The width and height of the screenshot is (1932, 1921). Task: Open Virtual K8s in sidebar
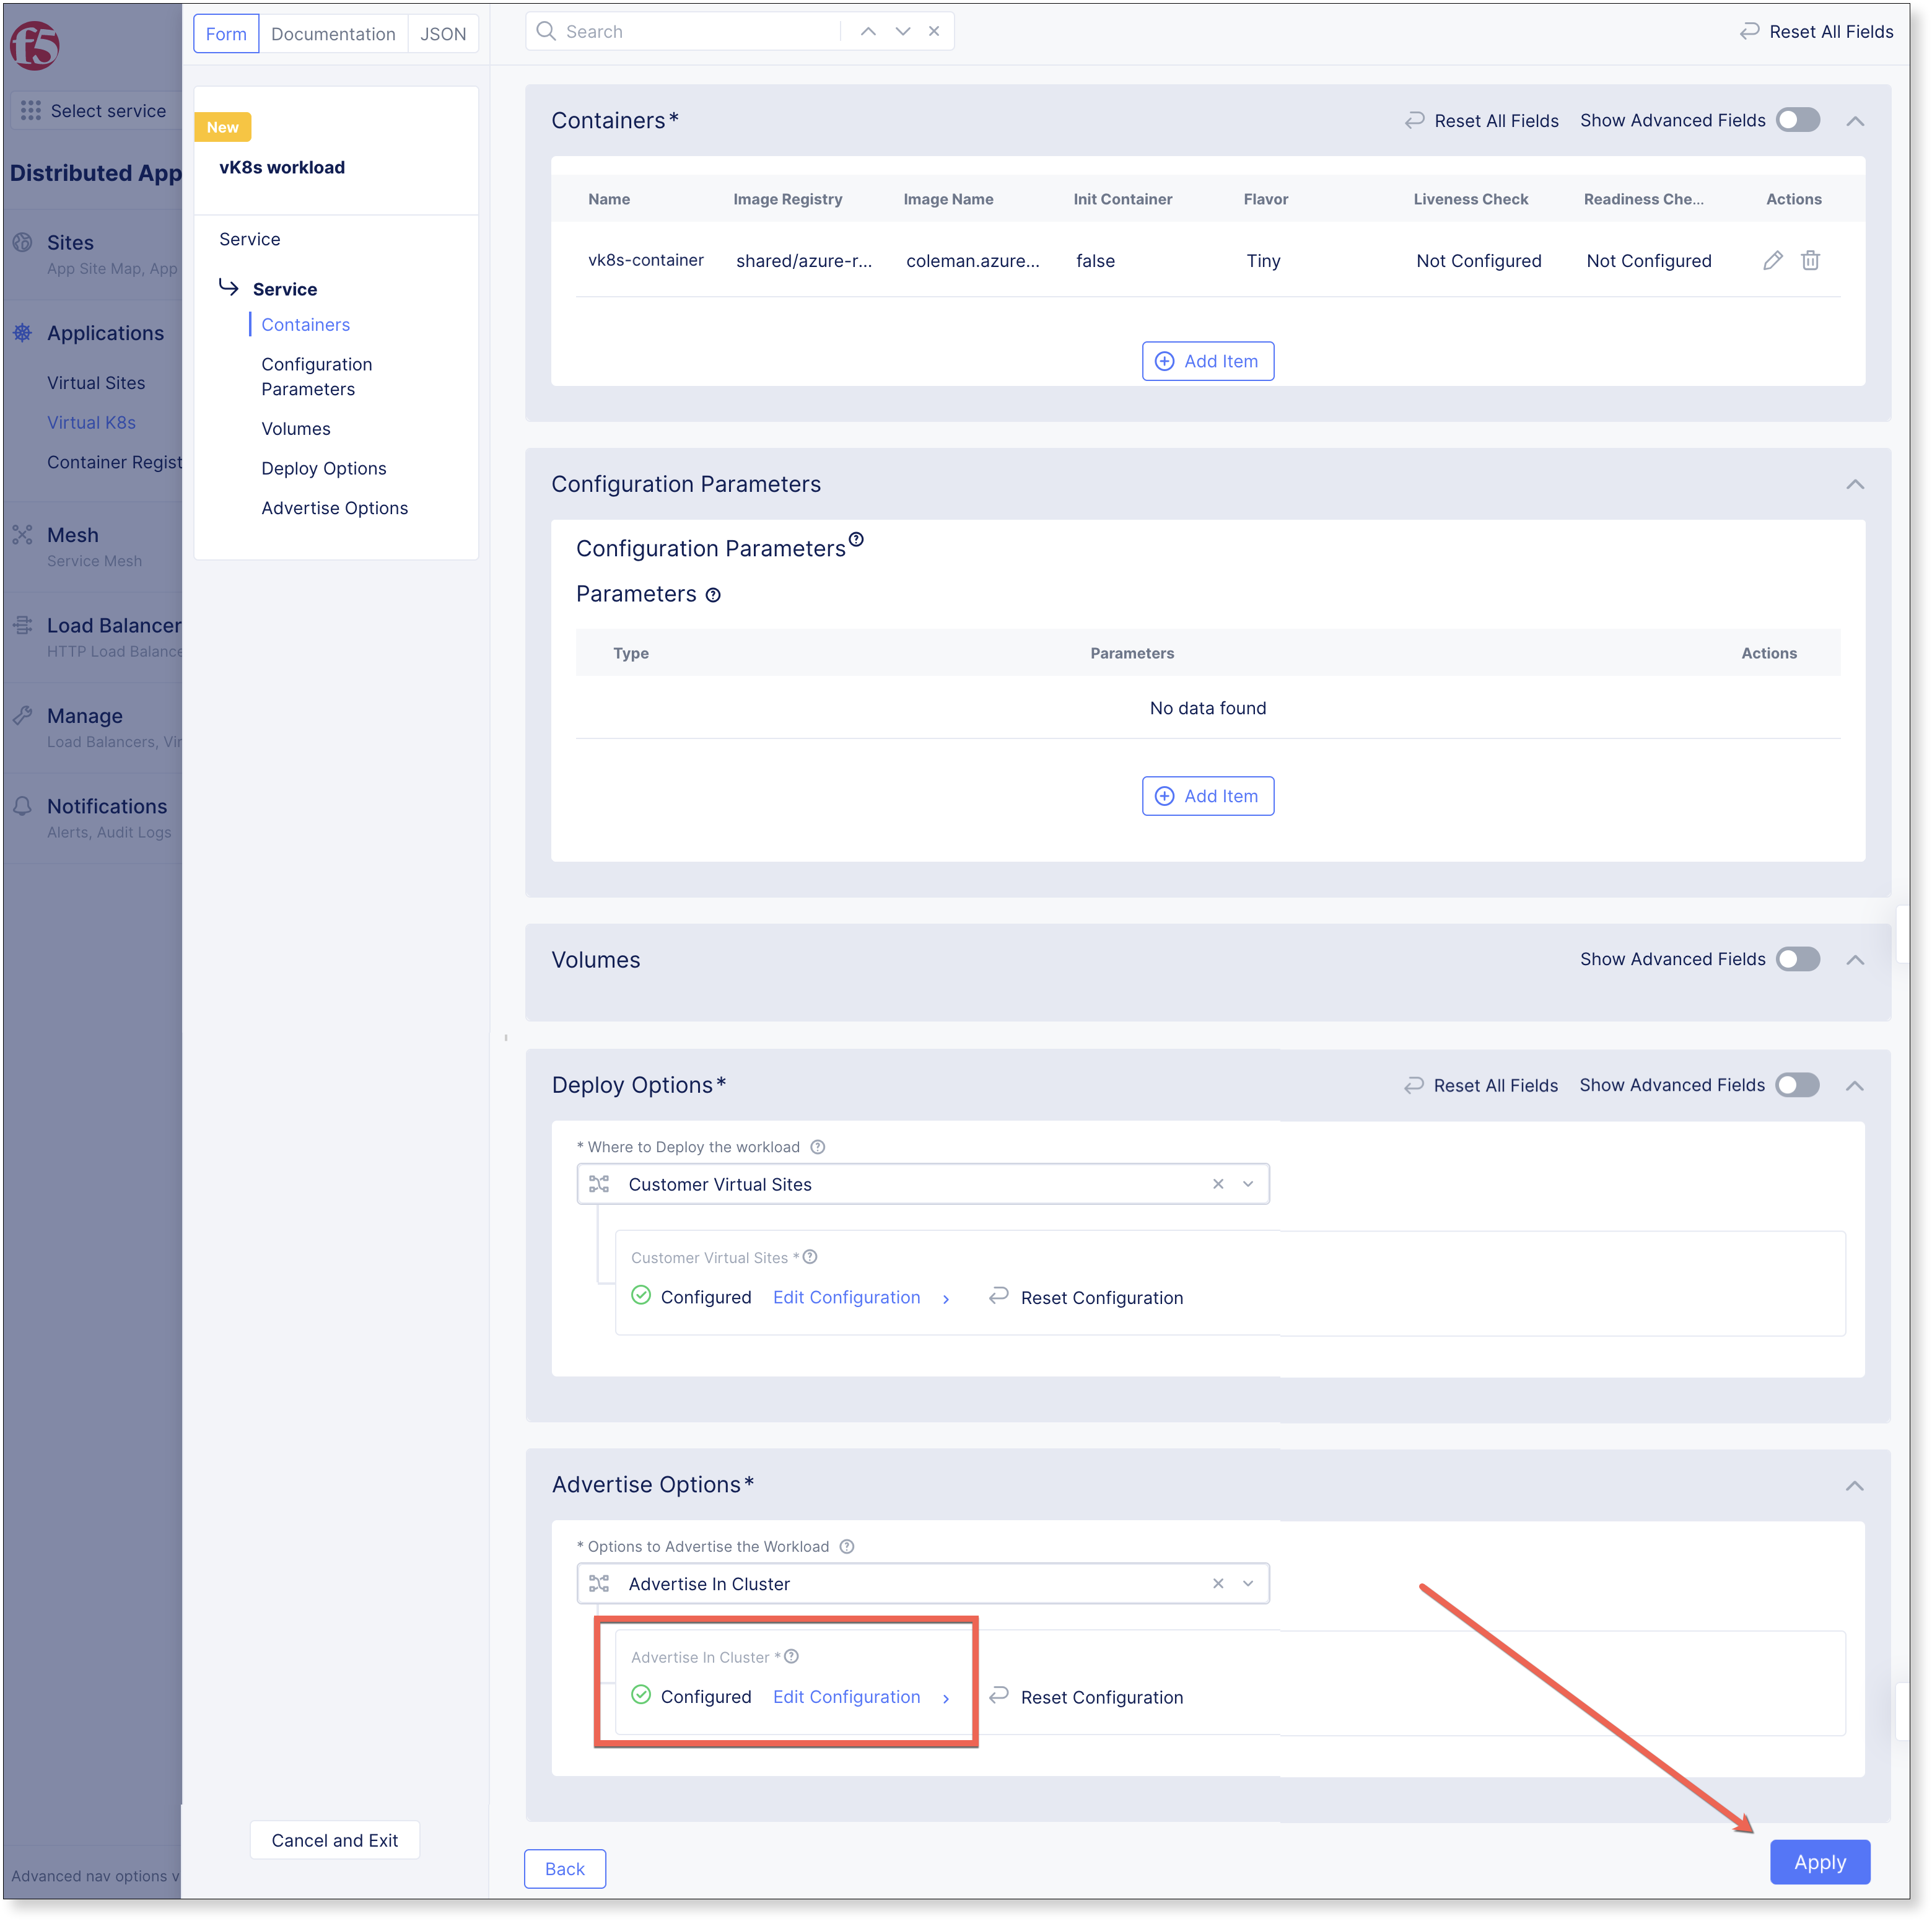[91, 423]
